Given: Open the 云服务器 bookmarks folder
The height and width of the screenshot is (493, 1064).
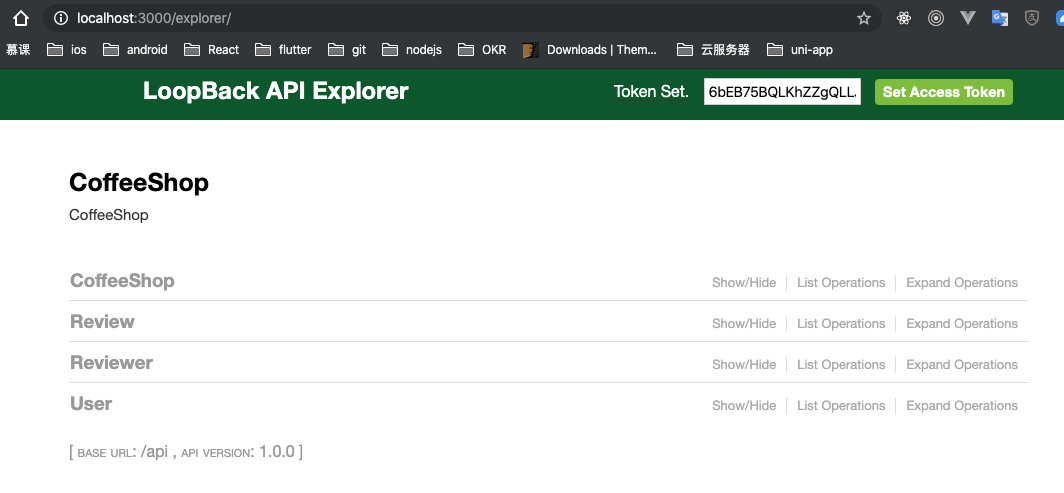Looking at the screenshot, I should coord(713,50).
